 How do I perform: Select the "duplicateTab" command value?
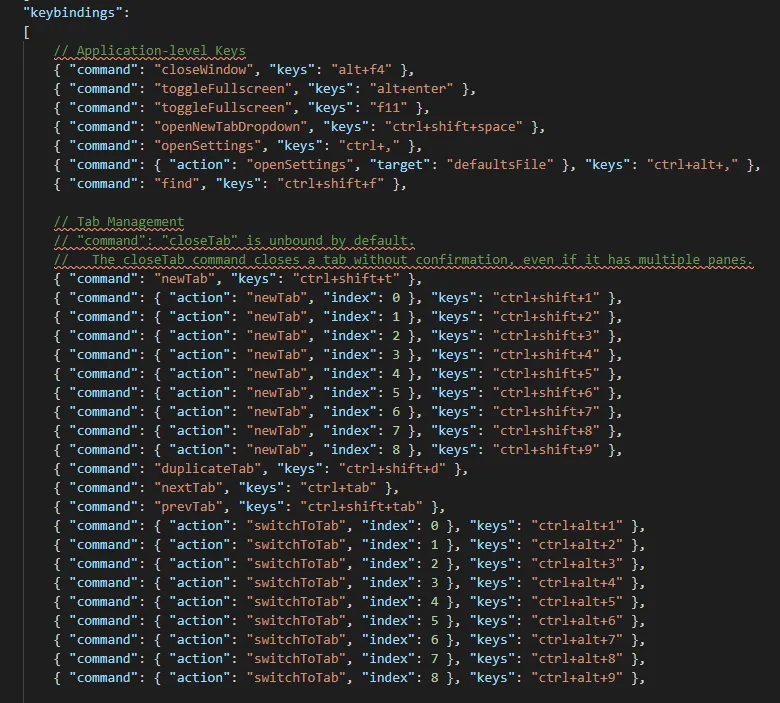tap(207, 469)
